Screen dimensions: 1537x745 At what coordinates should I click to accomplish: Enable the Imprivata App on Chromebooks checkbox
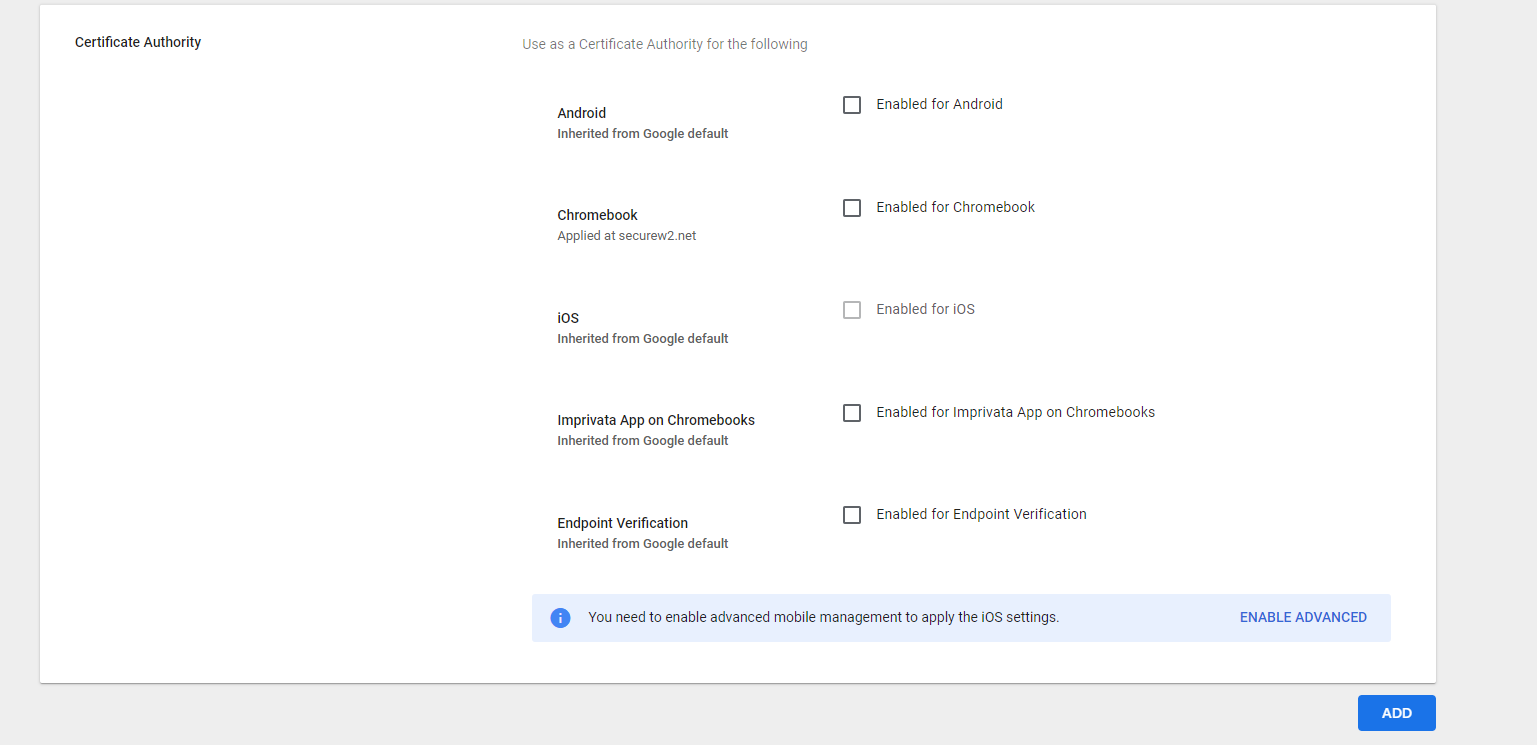pos(852,413)
